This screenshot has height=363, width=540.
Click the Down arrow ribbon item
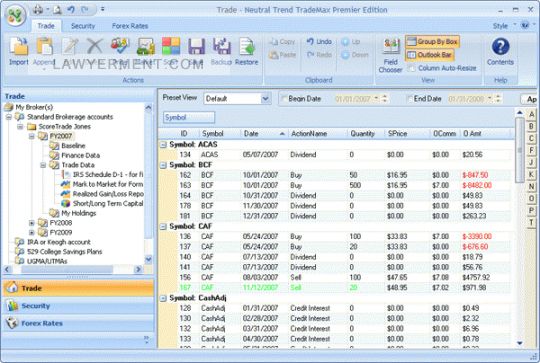point(355,55)
